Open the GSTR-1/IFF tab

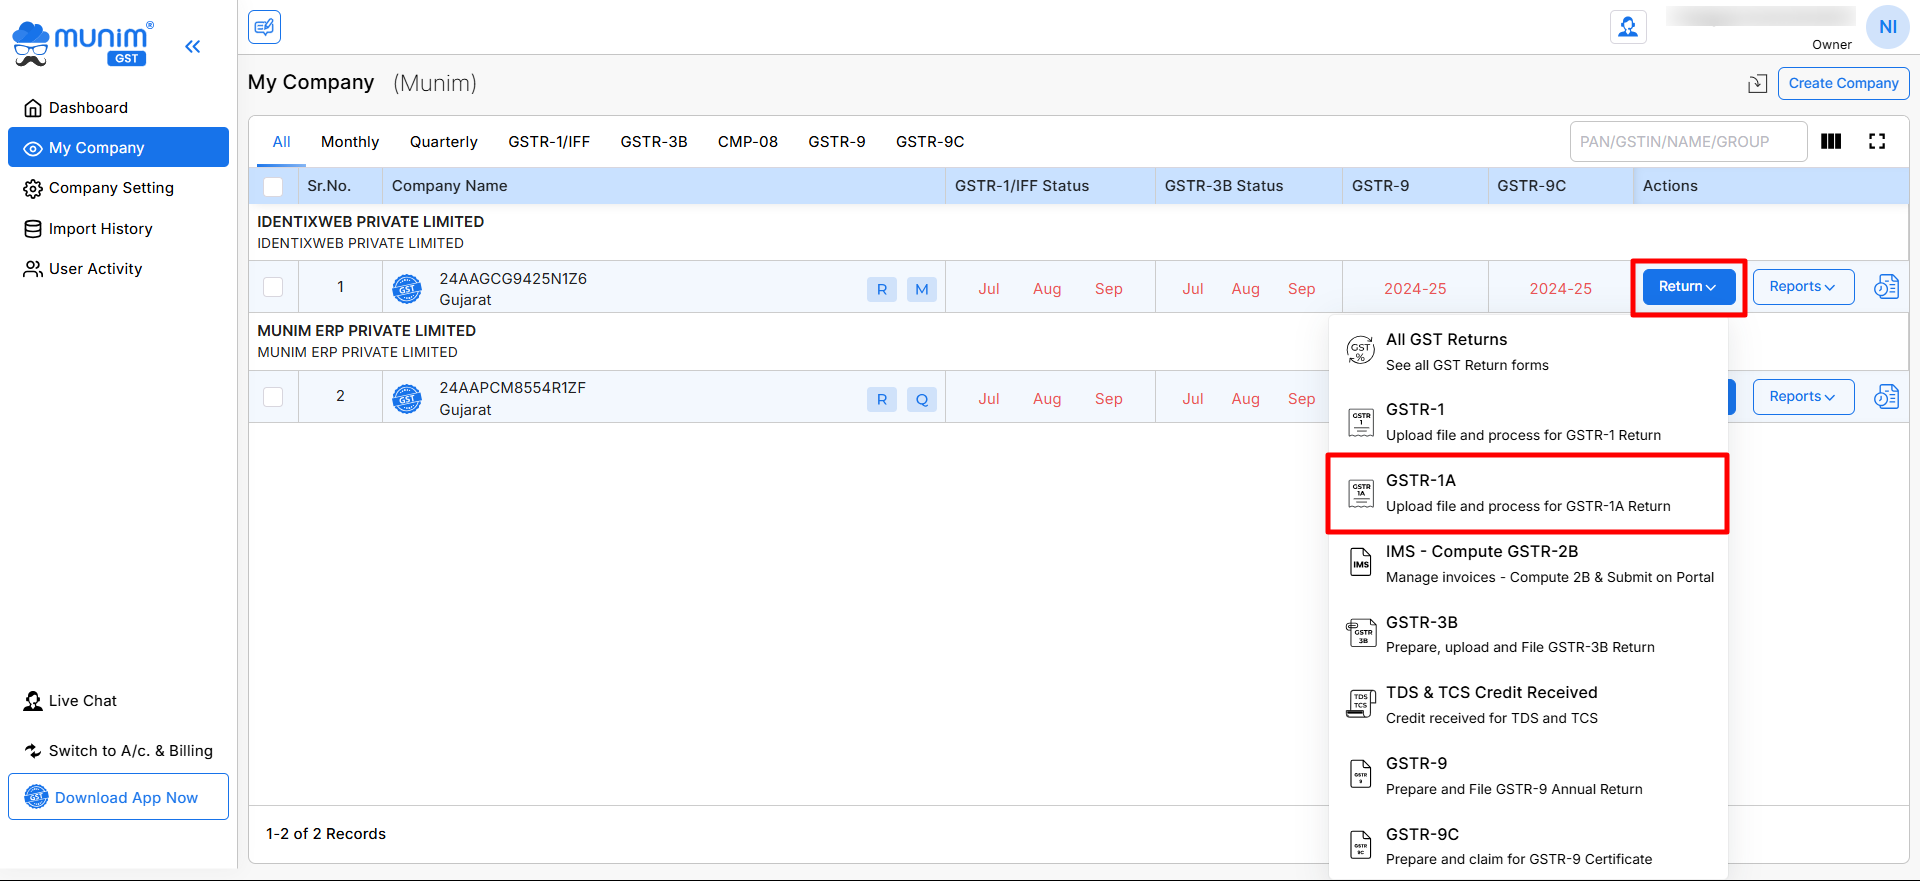[x=549, y=142]
